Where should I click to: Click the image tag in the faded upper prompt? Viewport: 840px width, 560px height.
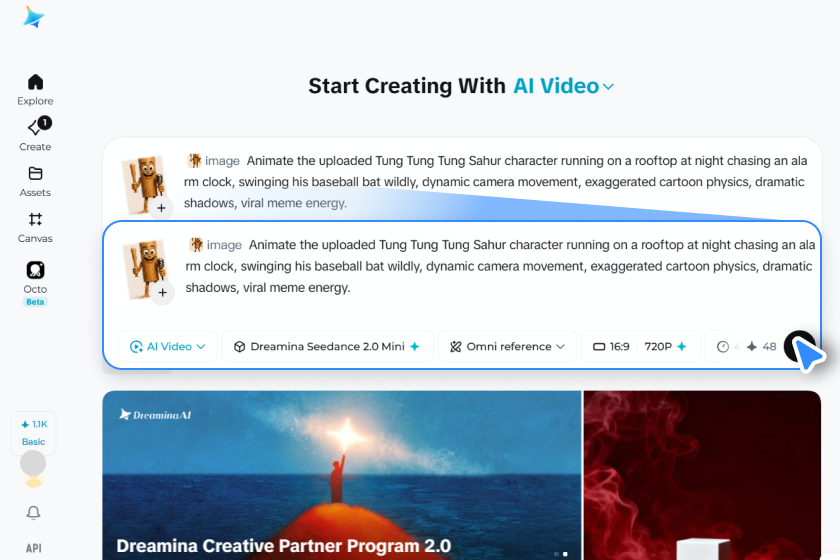pos(214,161)
